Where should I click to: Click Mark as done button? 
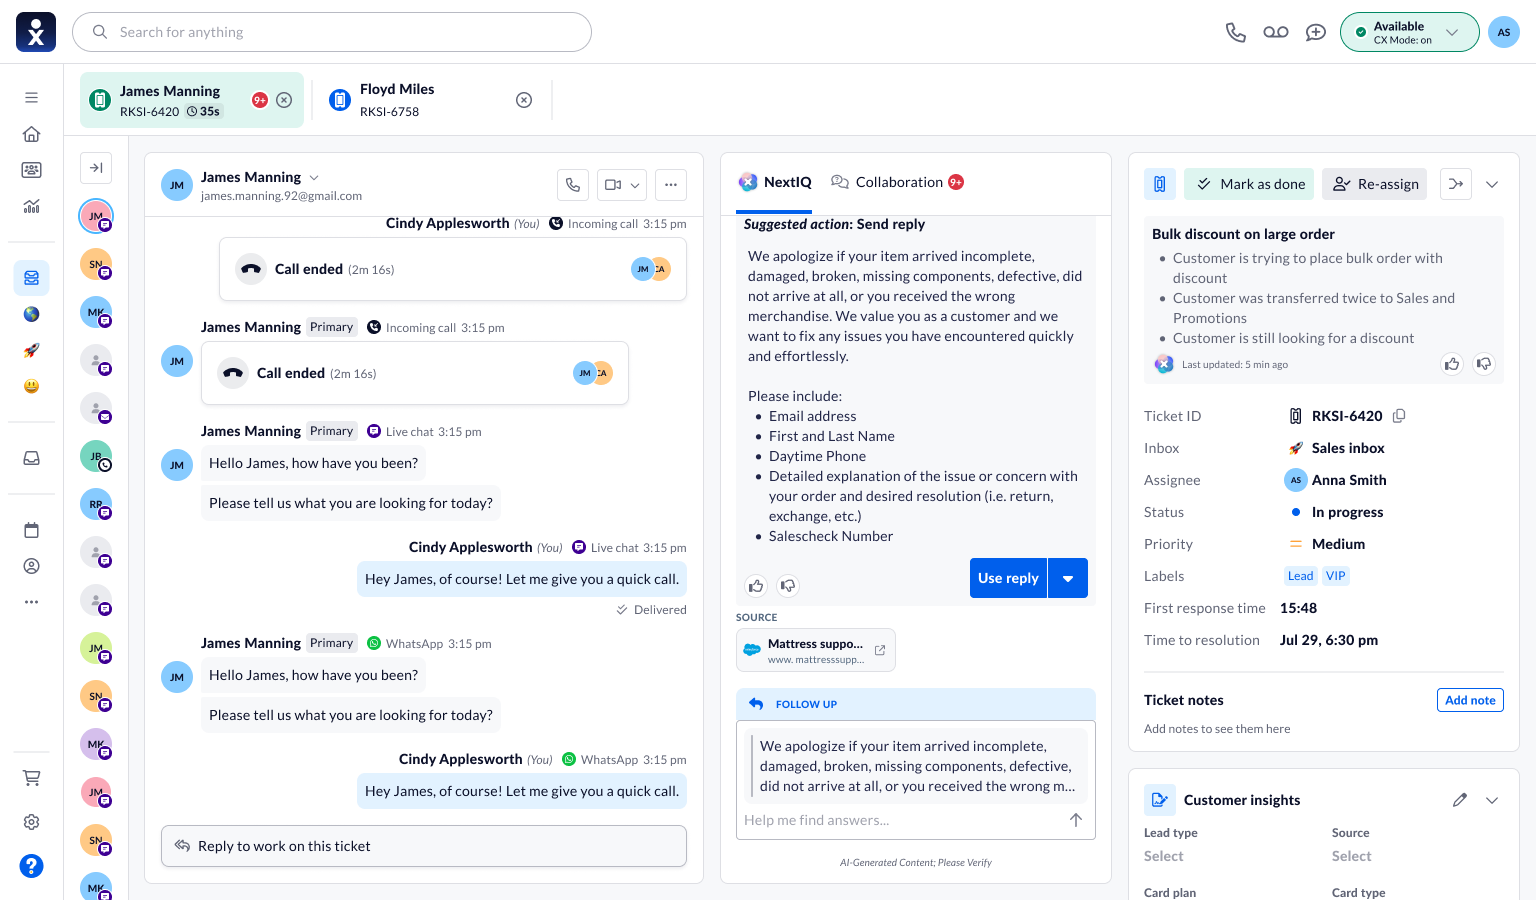(1249, 184)
